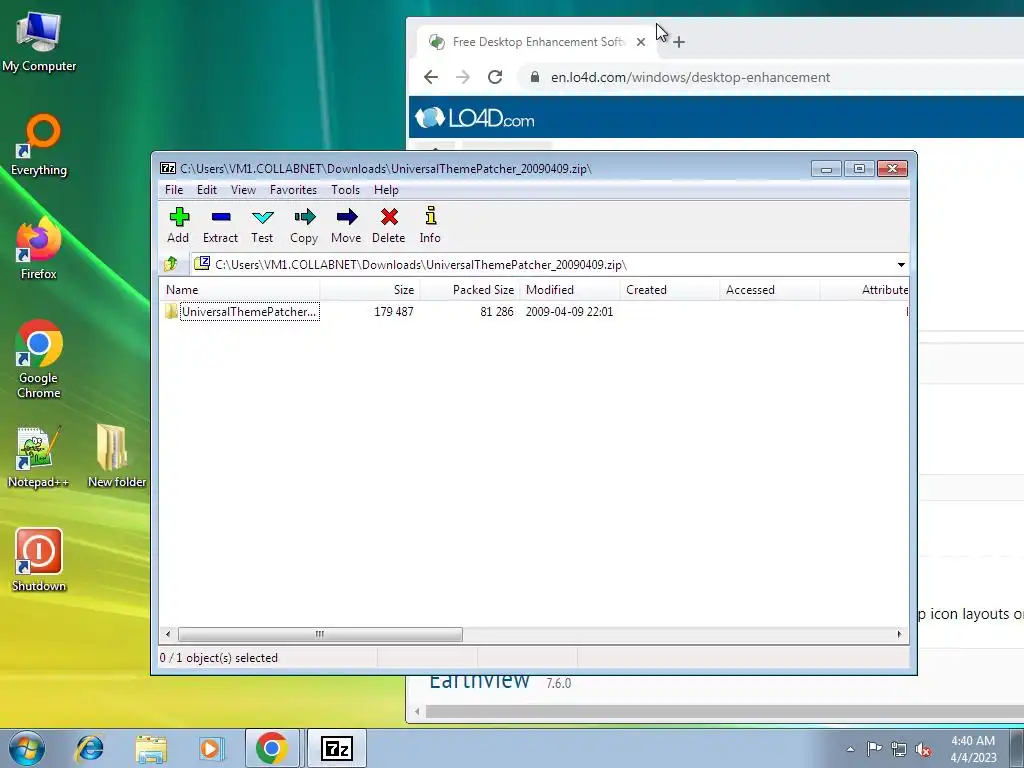This screenshot has height=768, width=1024.
Task: Click the scroll-right arrow of file list
Action: [x=899, y=634]
